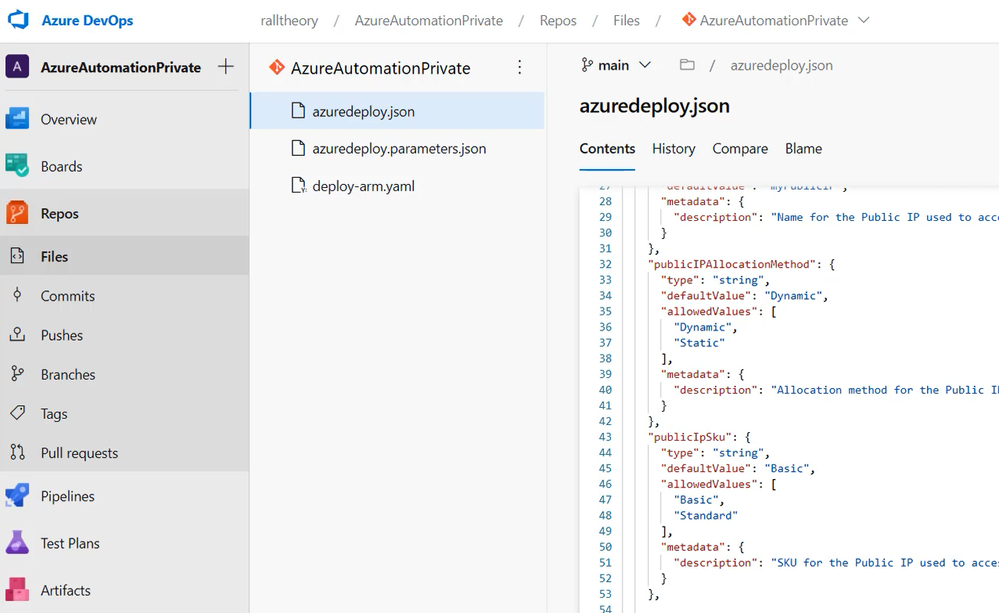The height and width of the screenshot is (613, 999).
Task: Open Branches in the Repos menu
Action: (68, 375)
